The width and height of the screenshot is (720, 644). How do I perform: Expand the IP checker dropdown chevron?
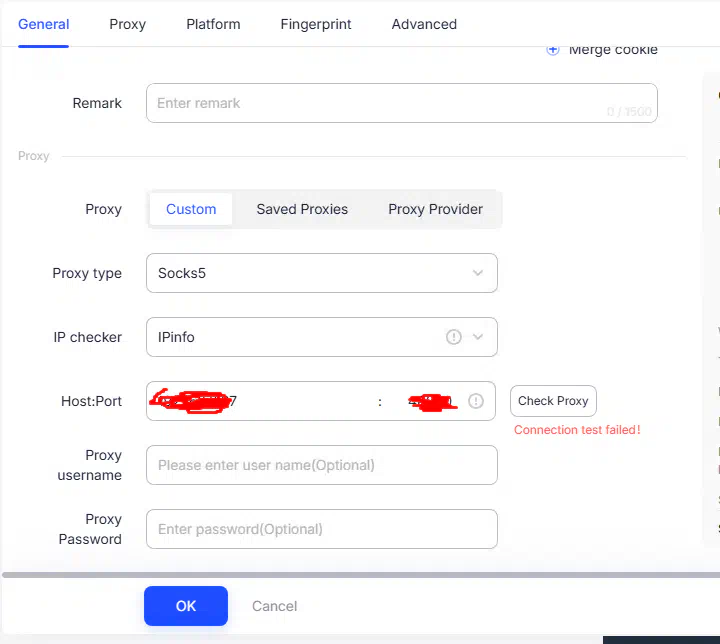[x=478, y=337]
